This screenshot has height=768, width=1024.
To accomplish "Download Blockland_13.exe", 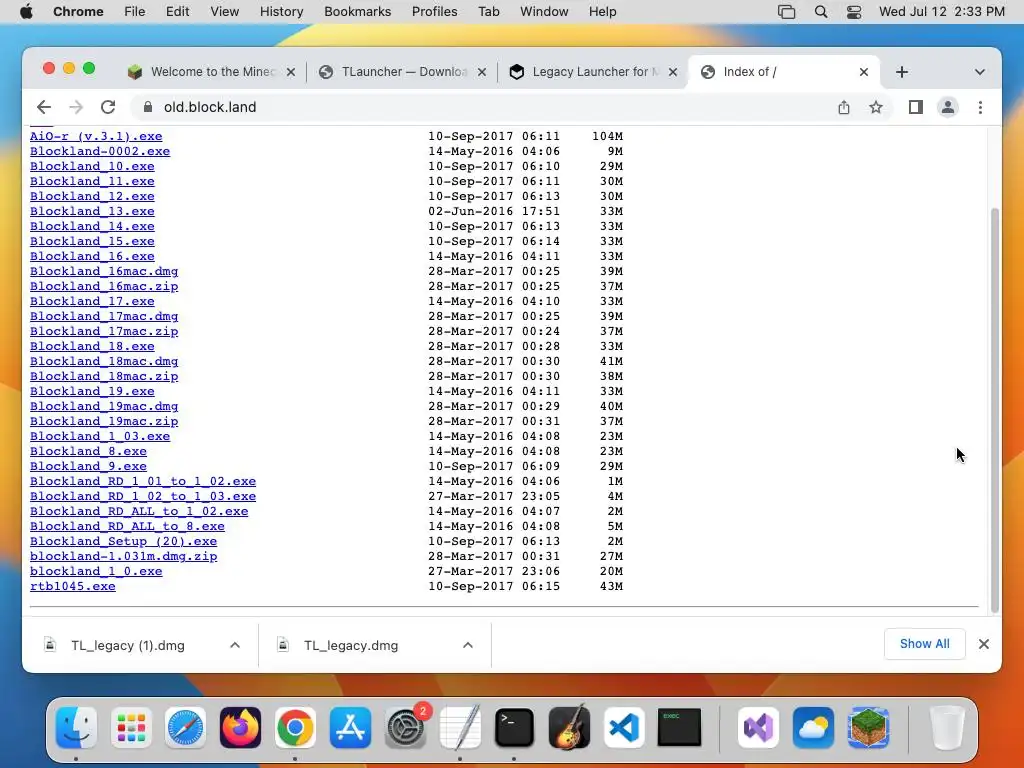I will coord(92,211).
